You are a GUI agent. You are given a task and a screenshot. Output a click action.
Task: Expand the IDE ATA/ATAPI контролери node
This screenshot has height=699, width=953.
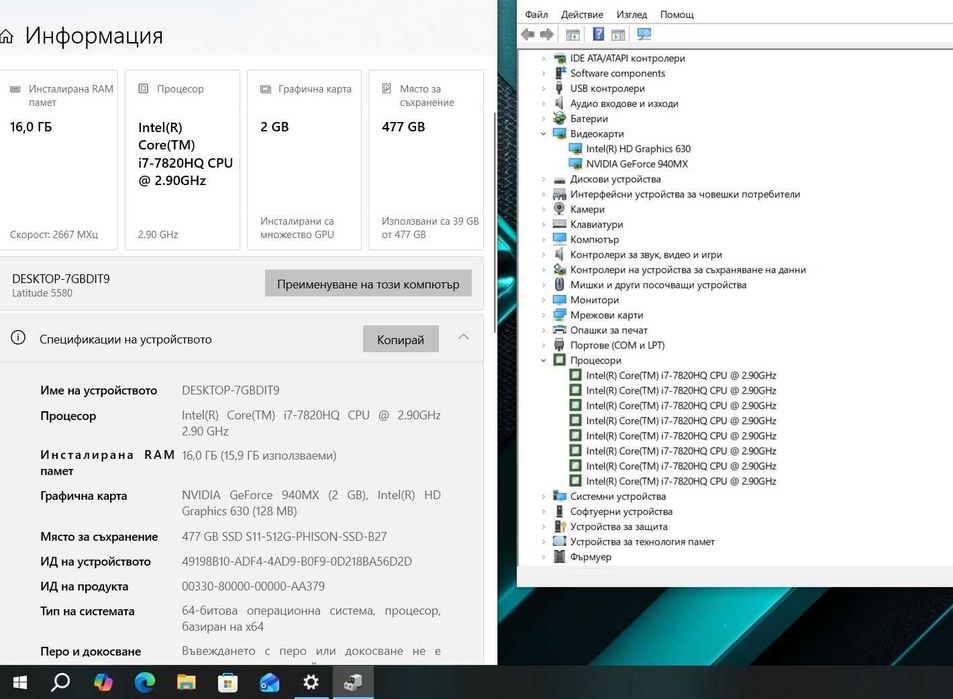click(x=543, y=58)
